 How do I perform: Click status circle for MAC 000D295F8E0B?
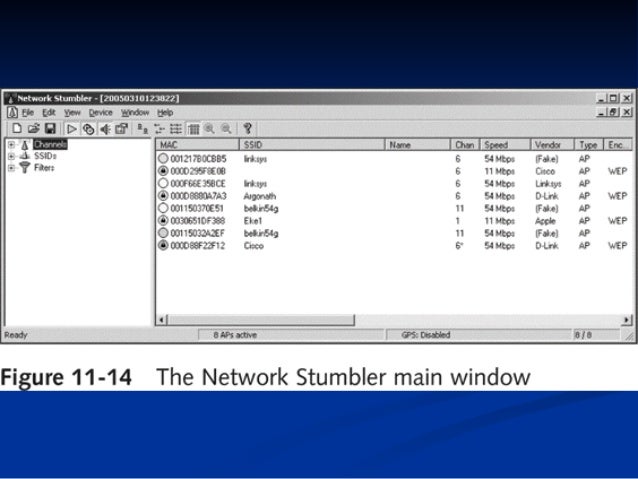[163, 171]
